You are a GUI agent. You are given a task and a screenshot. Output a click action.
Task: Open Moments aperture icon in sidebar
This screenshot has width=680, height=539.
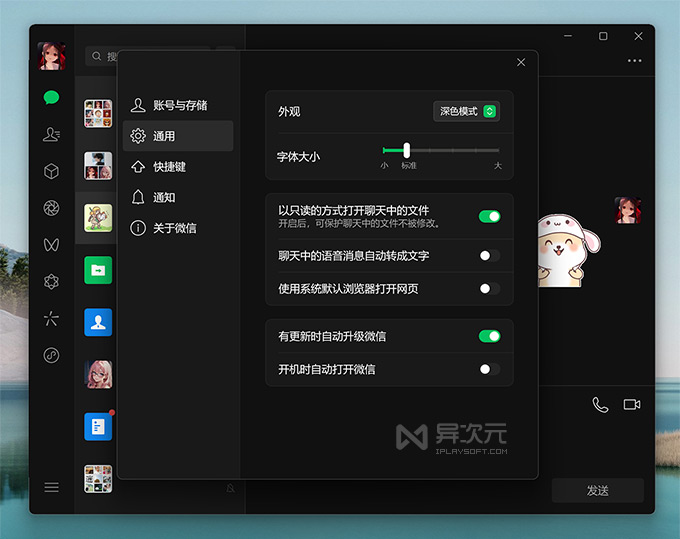click(51, 208)
